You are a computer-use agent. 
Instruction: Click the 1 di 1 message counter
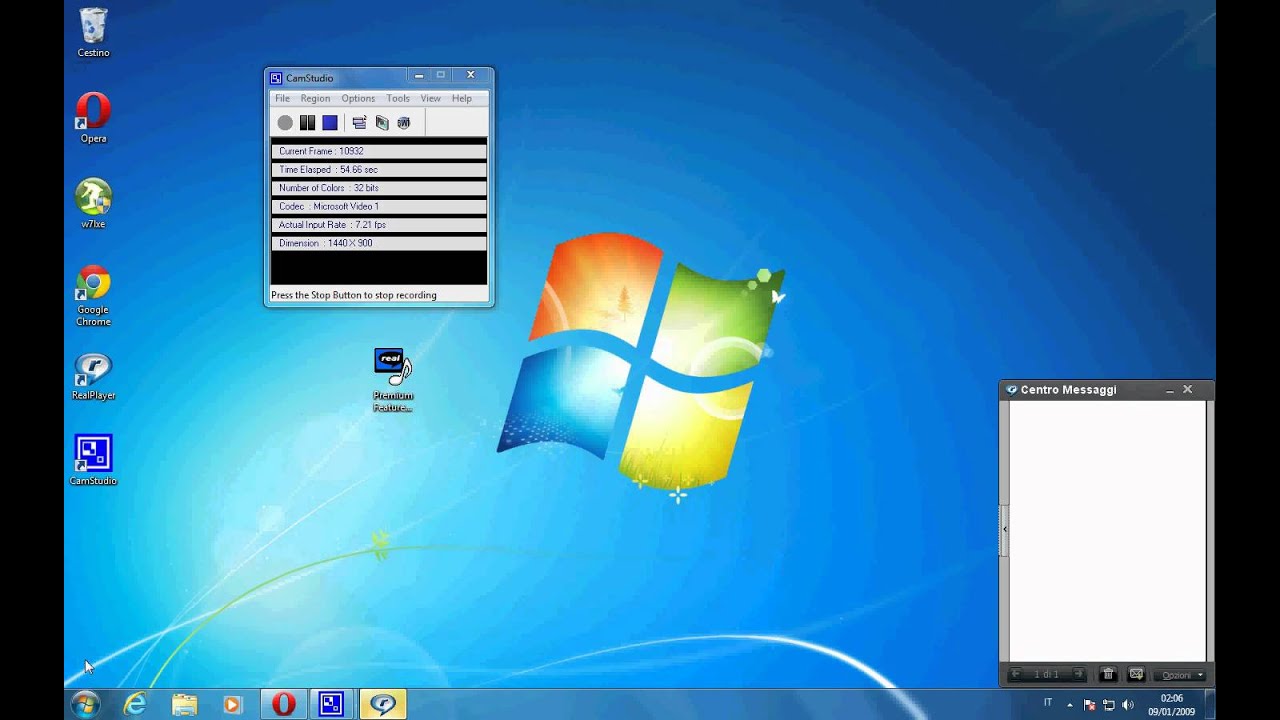tap(1046, 675)
